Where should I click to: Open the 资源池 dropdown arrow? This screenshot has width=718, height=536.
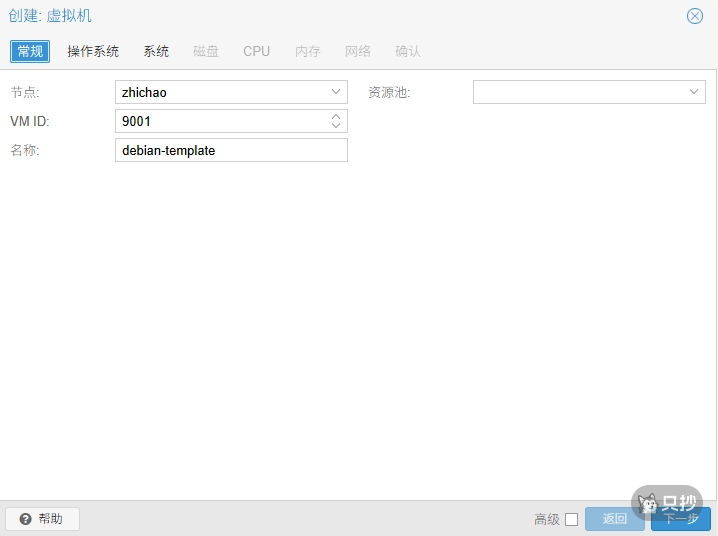(x=694, y=92)
